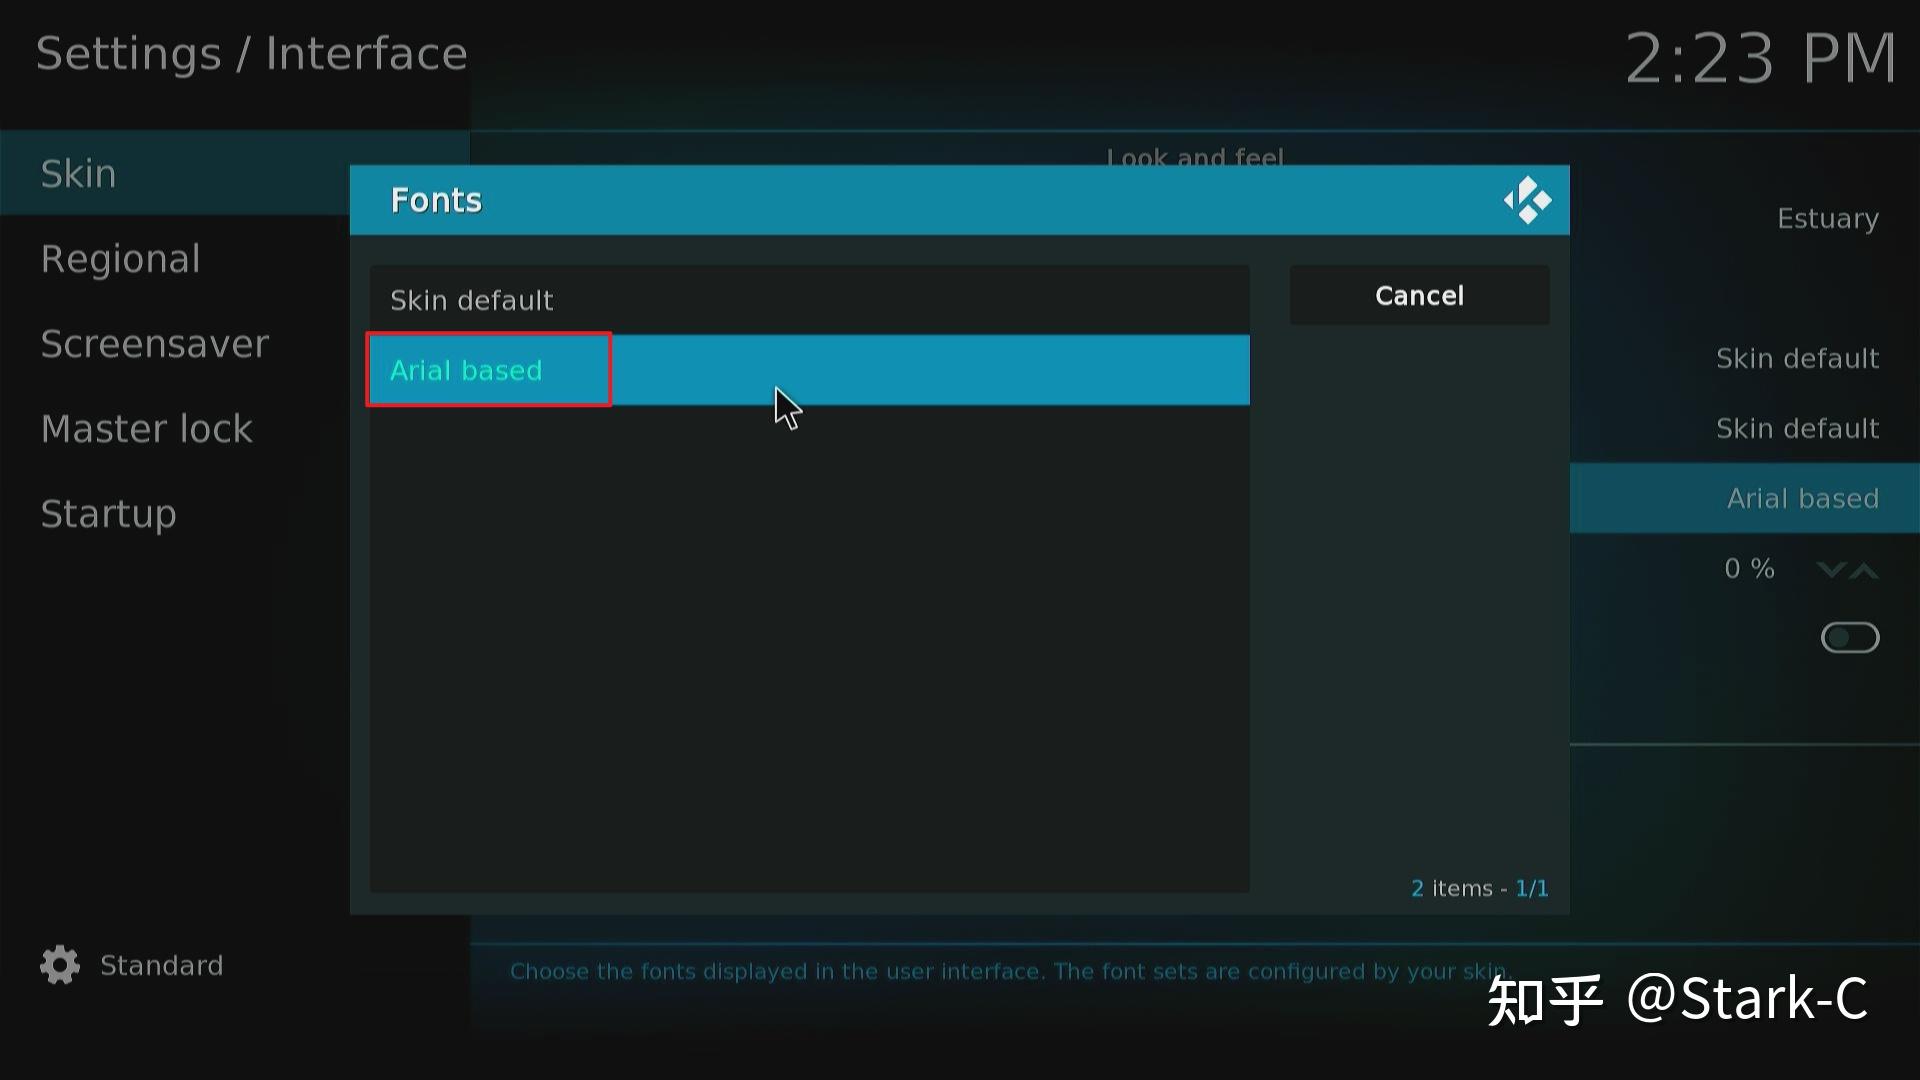Click the Standard settings level gear icon
Image resolution: width=1920 pixels, height=1080 pixels.
click(60, 965)
